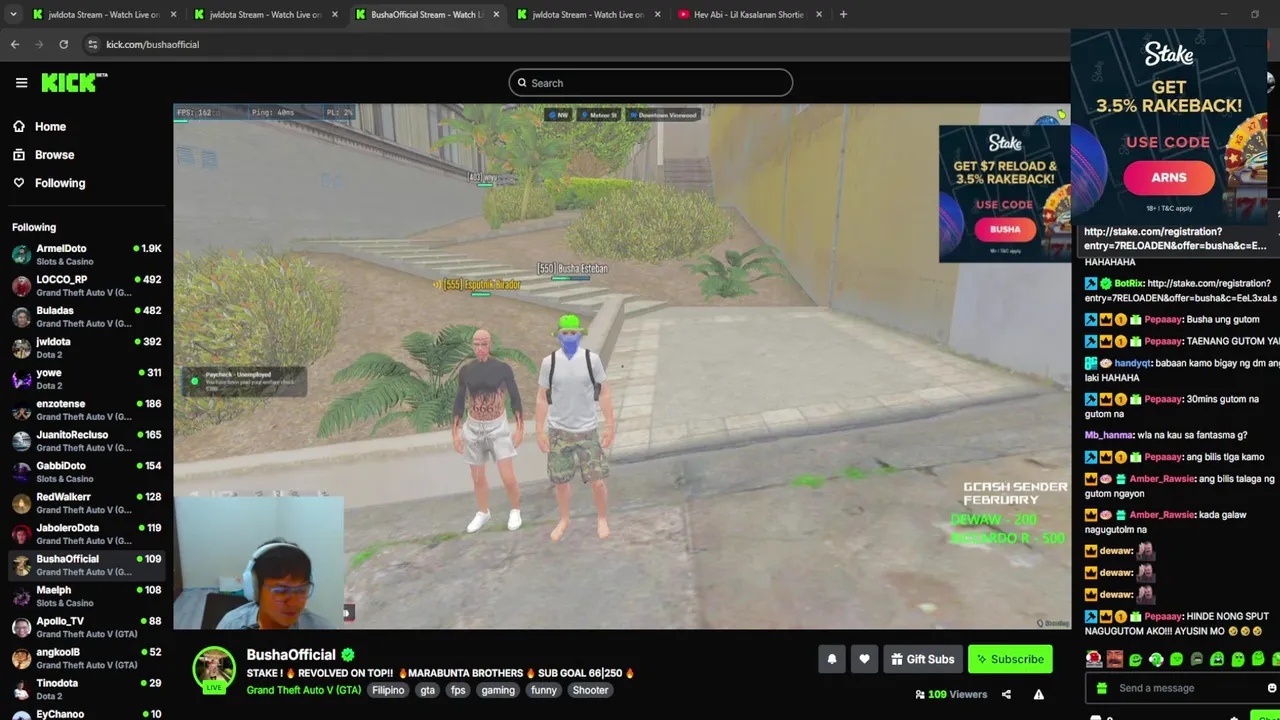The image size is (1280, 720).
Task: Click the Kick logo
Action: (x=74, y=83)
